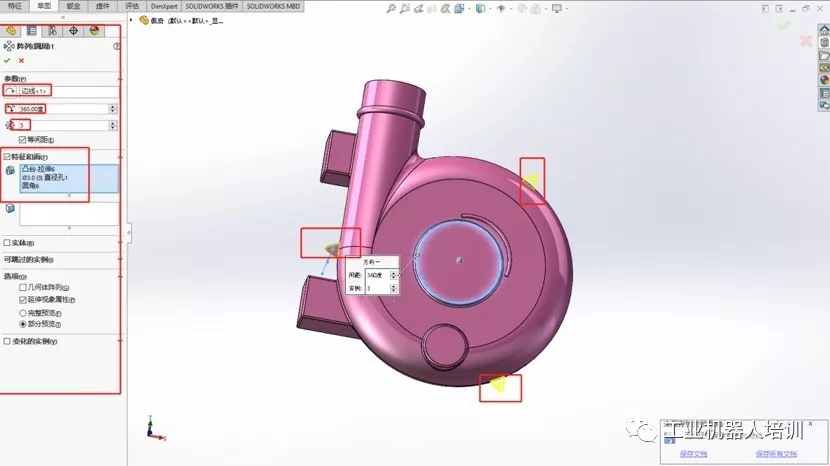Open the section view icon in view toolbar
This screenshot has height=466, width=830.
(x=431, y=8)
